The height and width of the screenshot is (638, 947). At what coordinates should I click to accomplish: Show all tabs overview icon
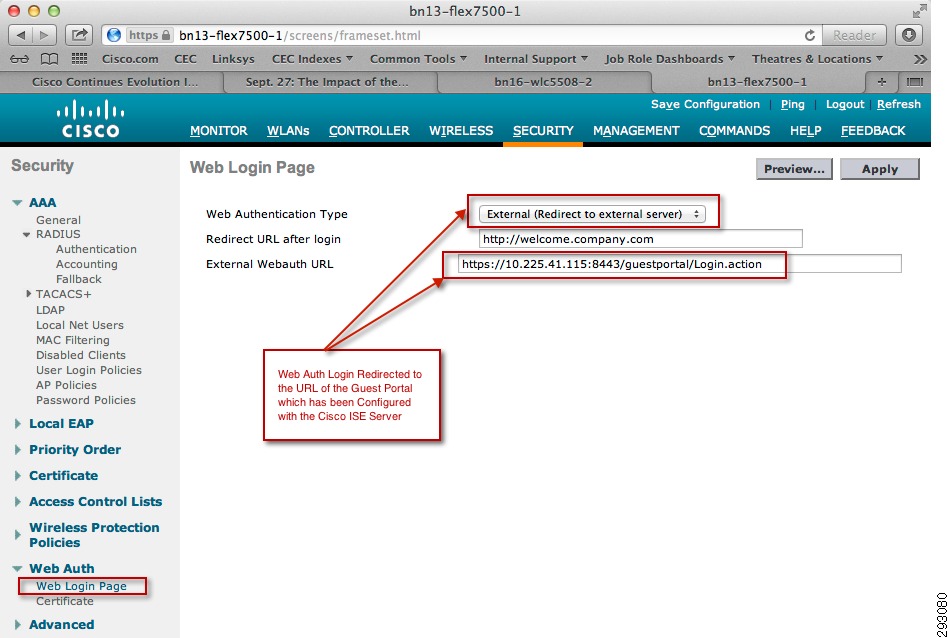[x=915, y=82]
